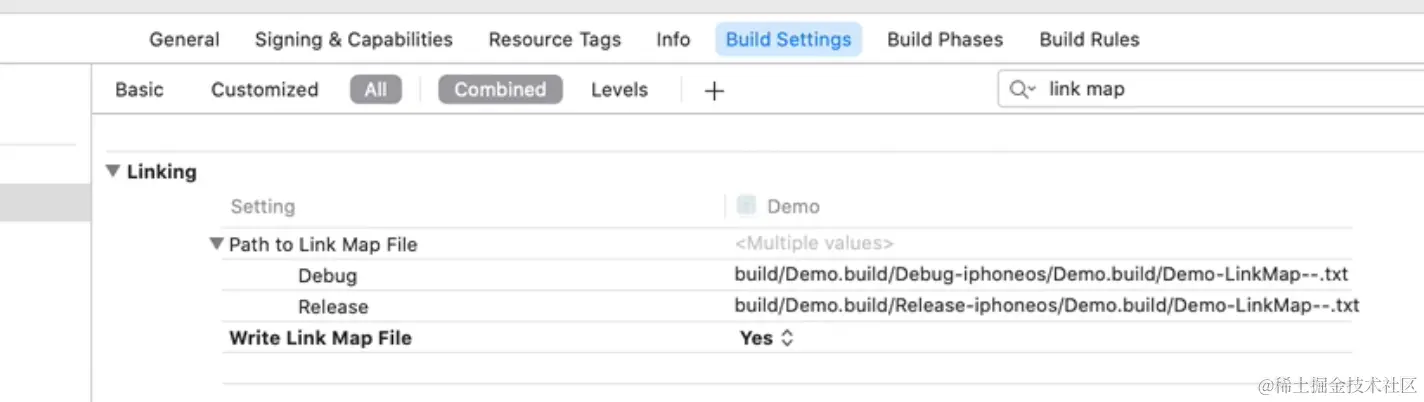Click the search magnifier icon

1021,89
